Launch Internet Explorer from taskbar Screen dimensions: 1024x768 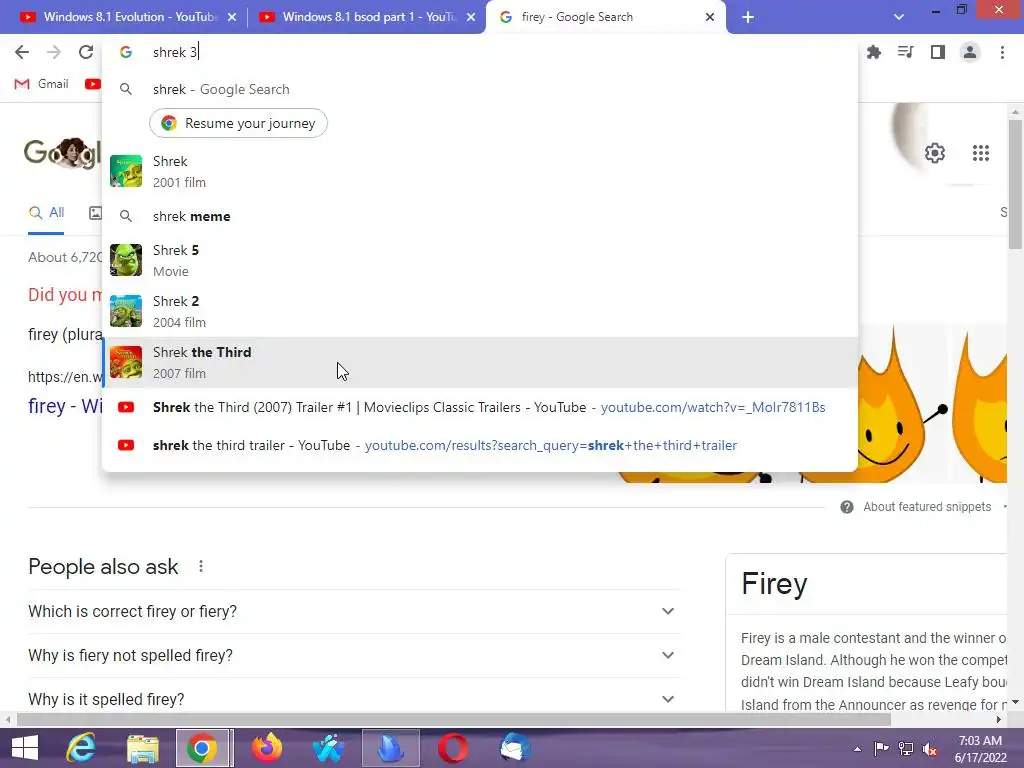coord(81,748)
